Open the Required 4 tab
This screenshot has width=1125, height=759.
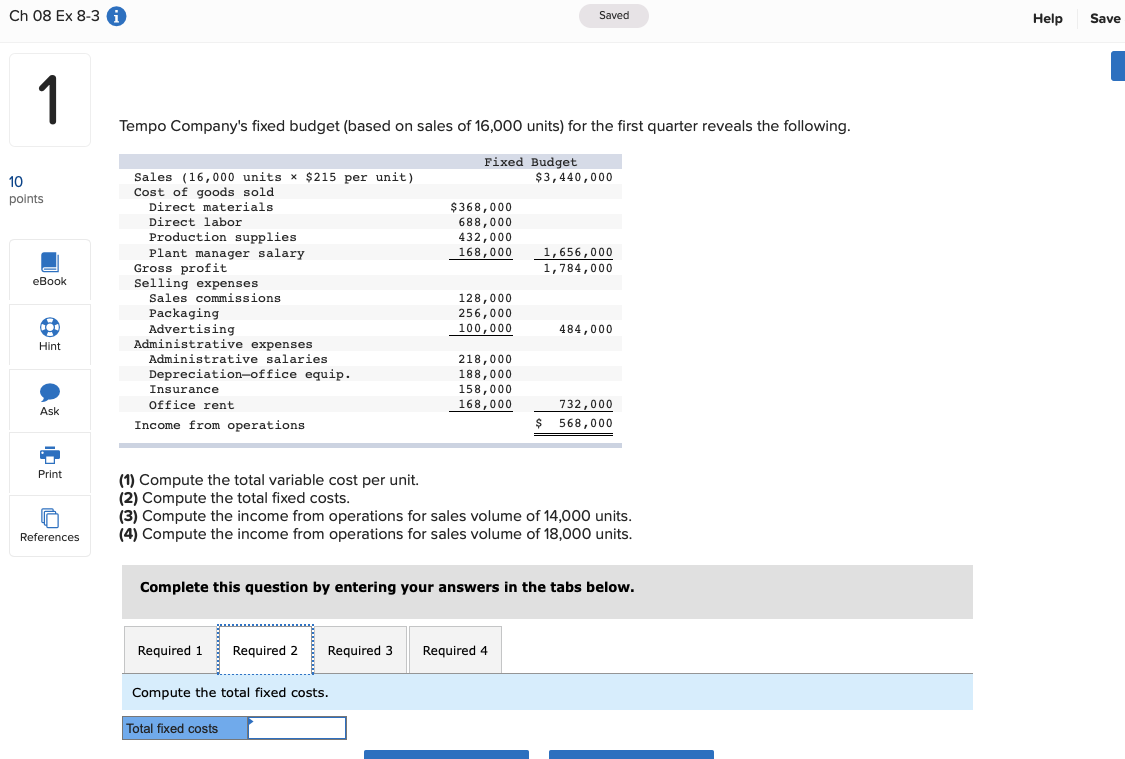click(x=455, y=650)
